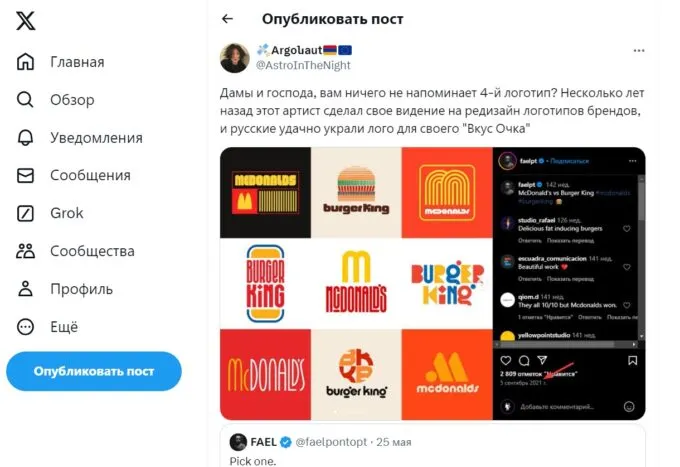The image size is (680, 467).
Task: Open Уведомления via the bell icon
Action: coord(27,138)
